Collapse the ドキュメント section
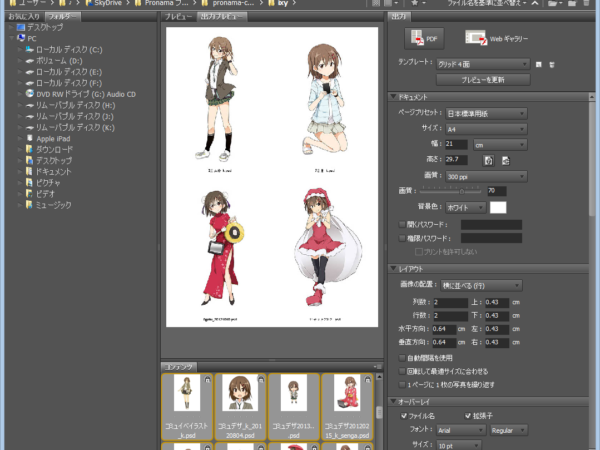The height and width of the screenshot is (450, 600). click(x=393, y=97)
